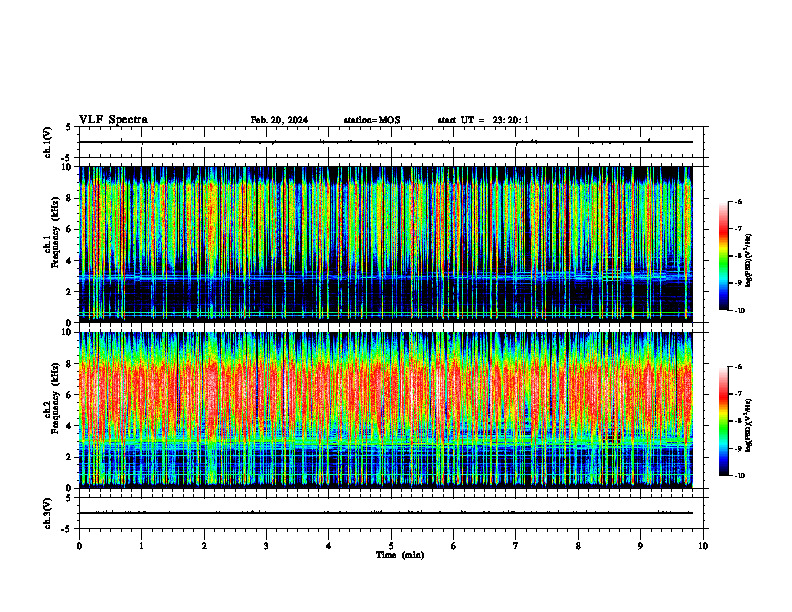Click the "ch.1(V)" waveform axis label
This screenshot has width=792, height=612.
pyautogui.click(x=48, y=142)
